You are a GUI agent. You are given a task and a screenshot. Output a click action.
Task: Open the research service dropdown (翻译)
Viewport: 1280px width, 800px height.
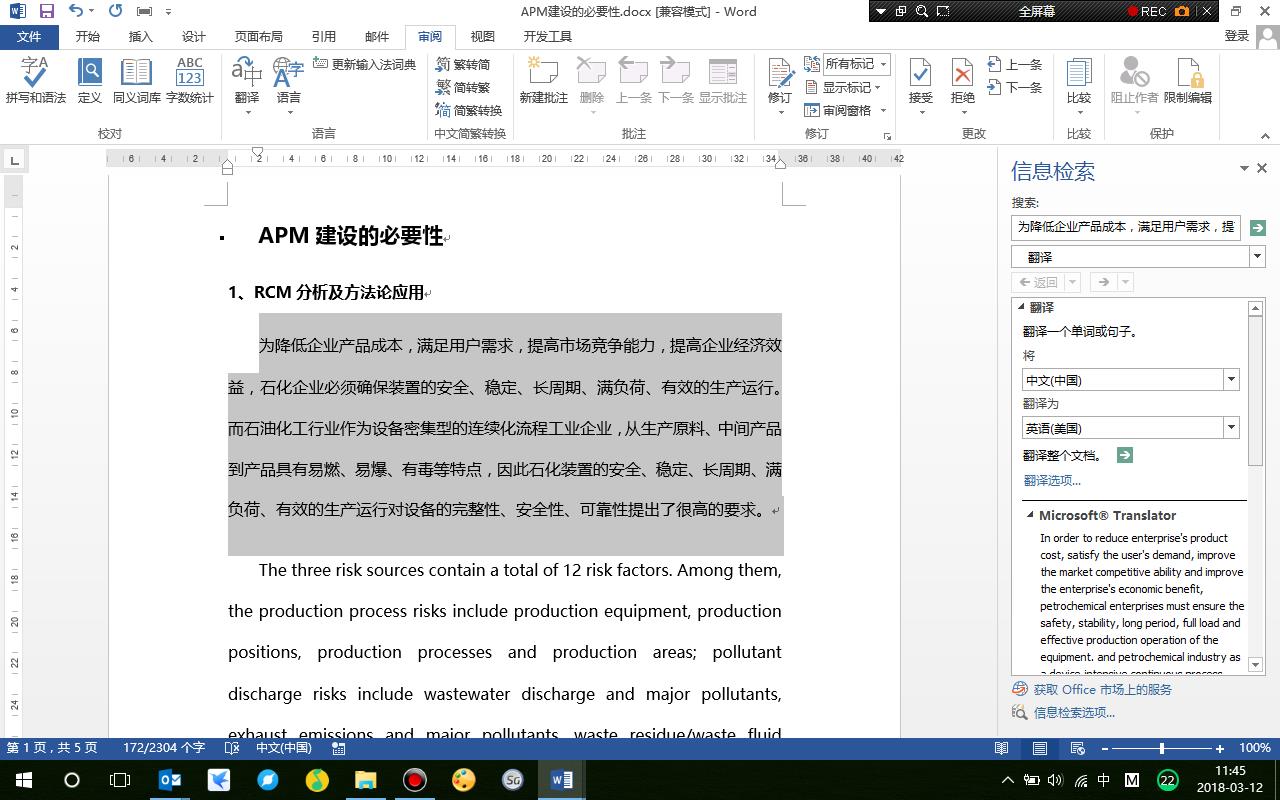(1257, 257)
